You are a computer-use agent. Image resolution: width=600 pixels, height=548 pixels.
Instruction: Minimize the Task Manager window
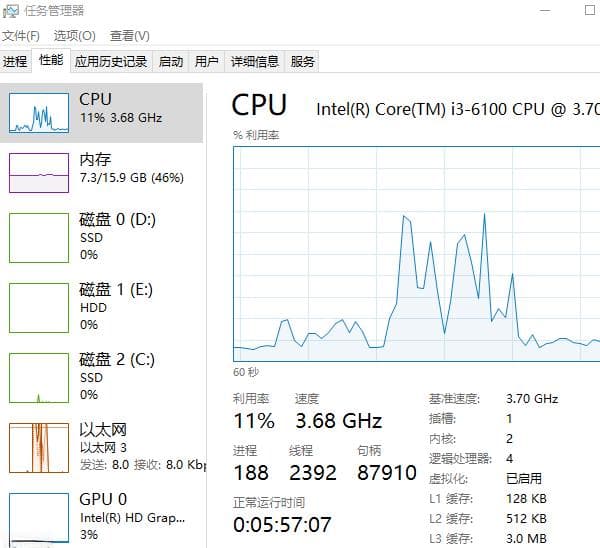[x=545, y=10]
